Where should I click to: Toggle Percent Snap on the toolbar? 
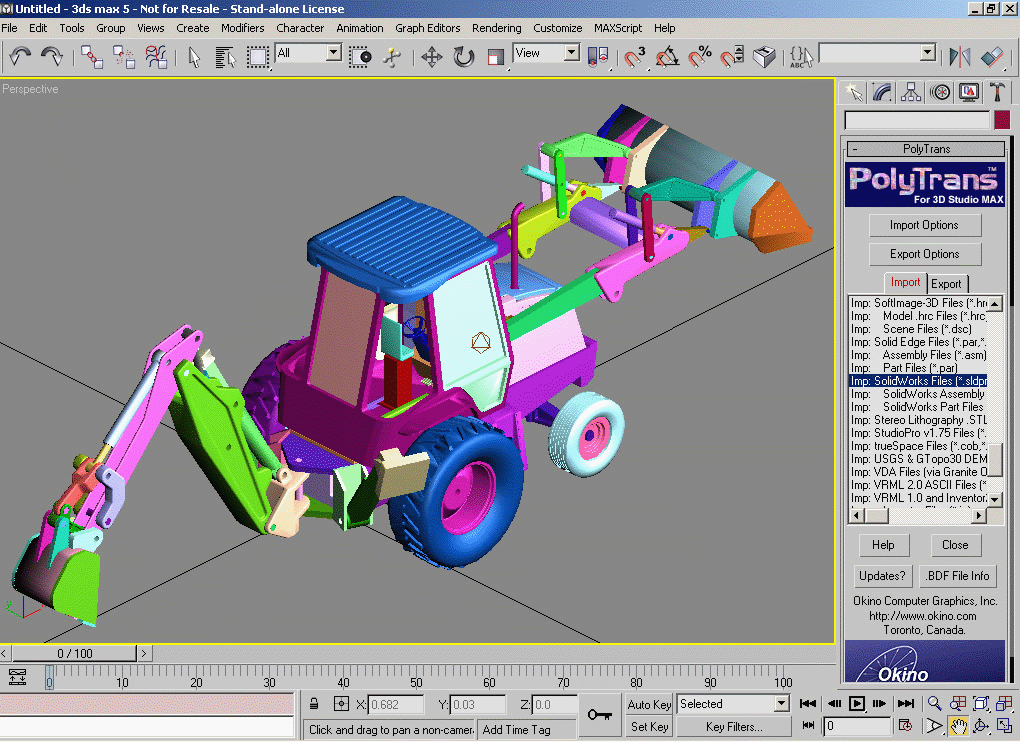pyautogui.click(x=699, y=57)
